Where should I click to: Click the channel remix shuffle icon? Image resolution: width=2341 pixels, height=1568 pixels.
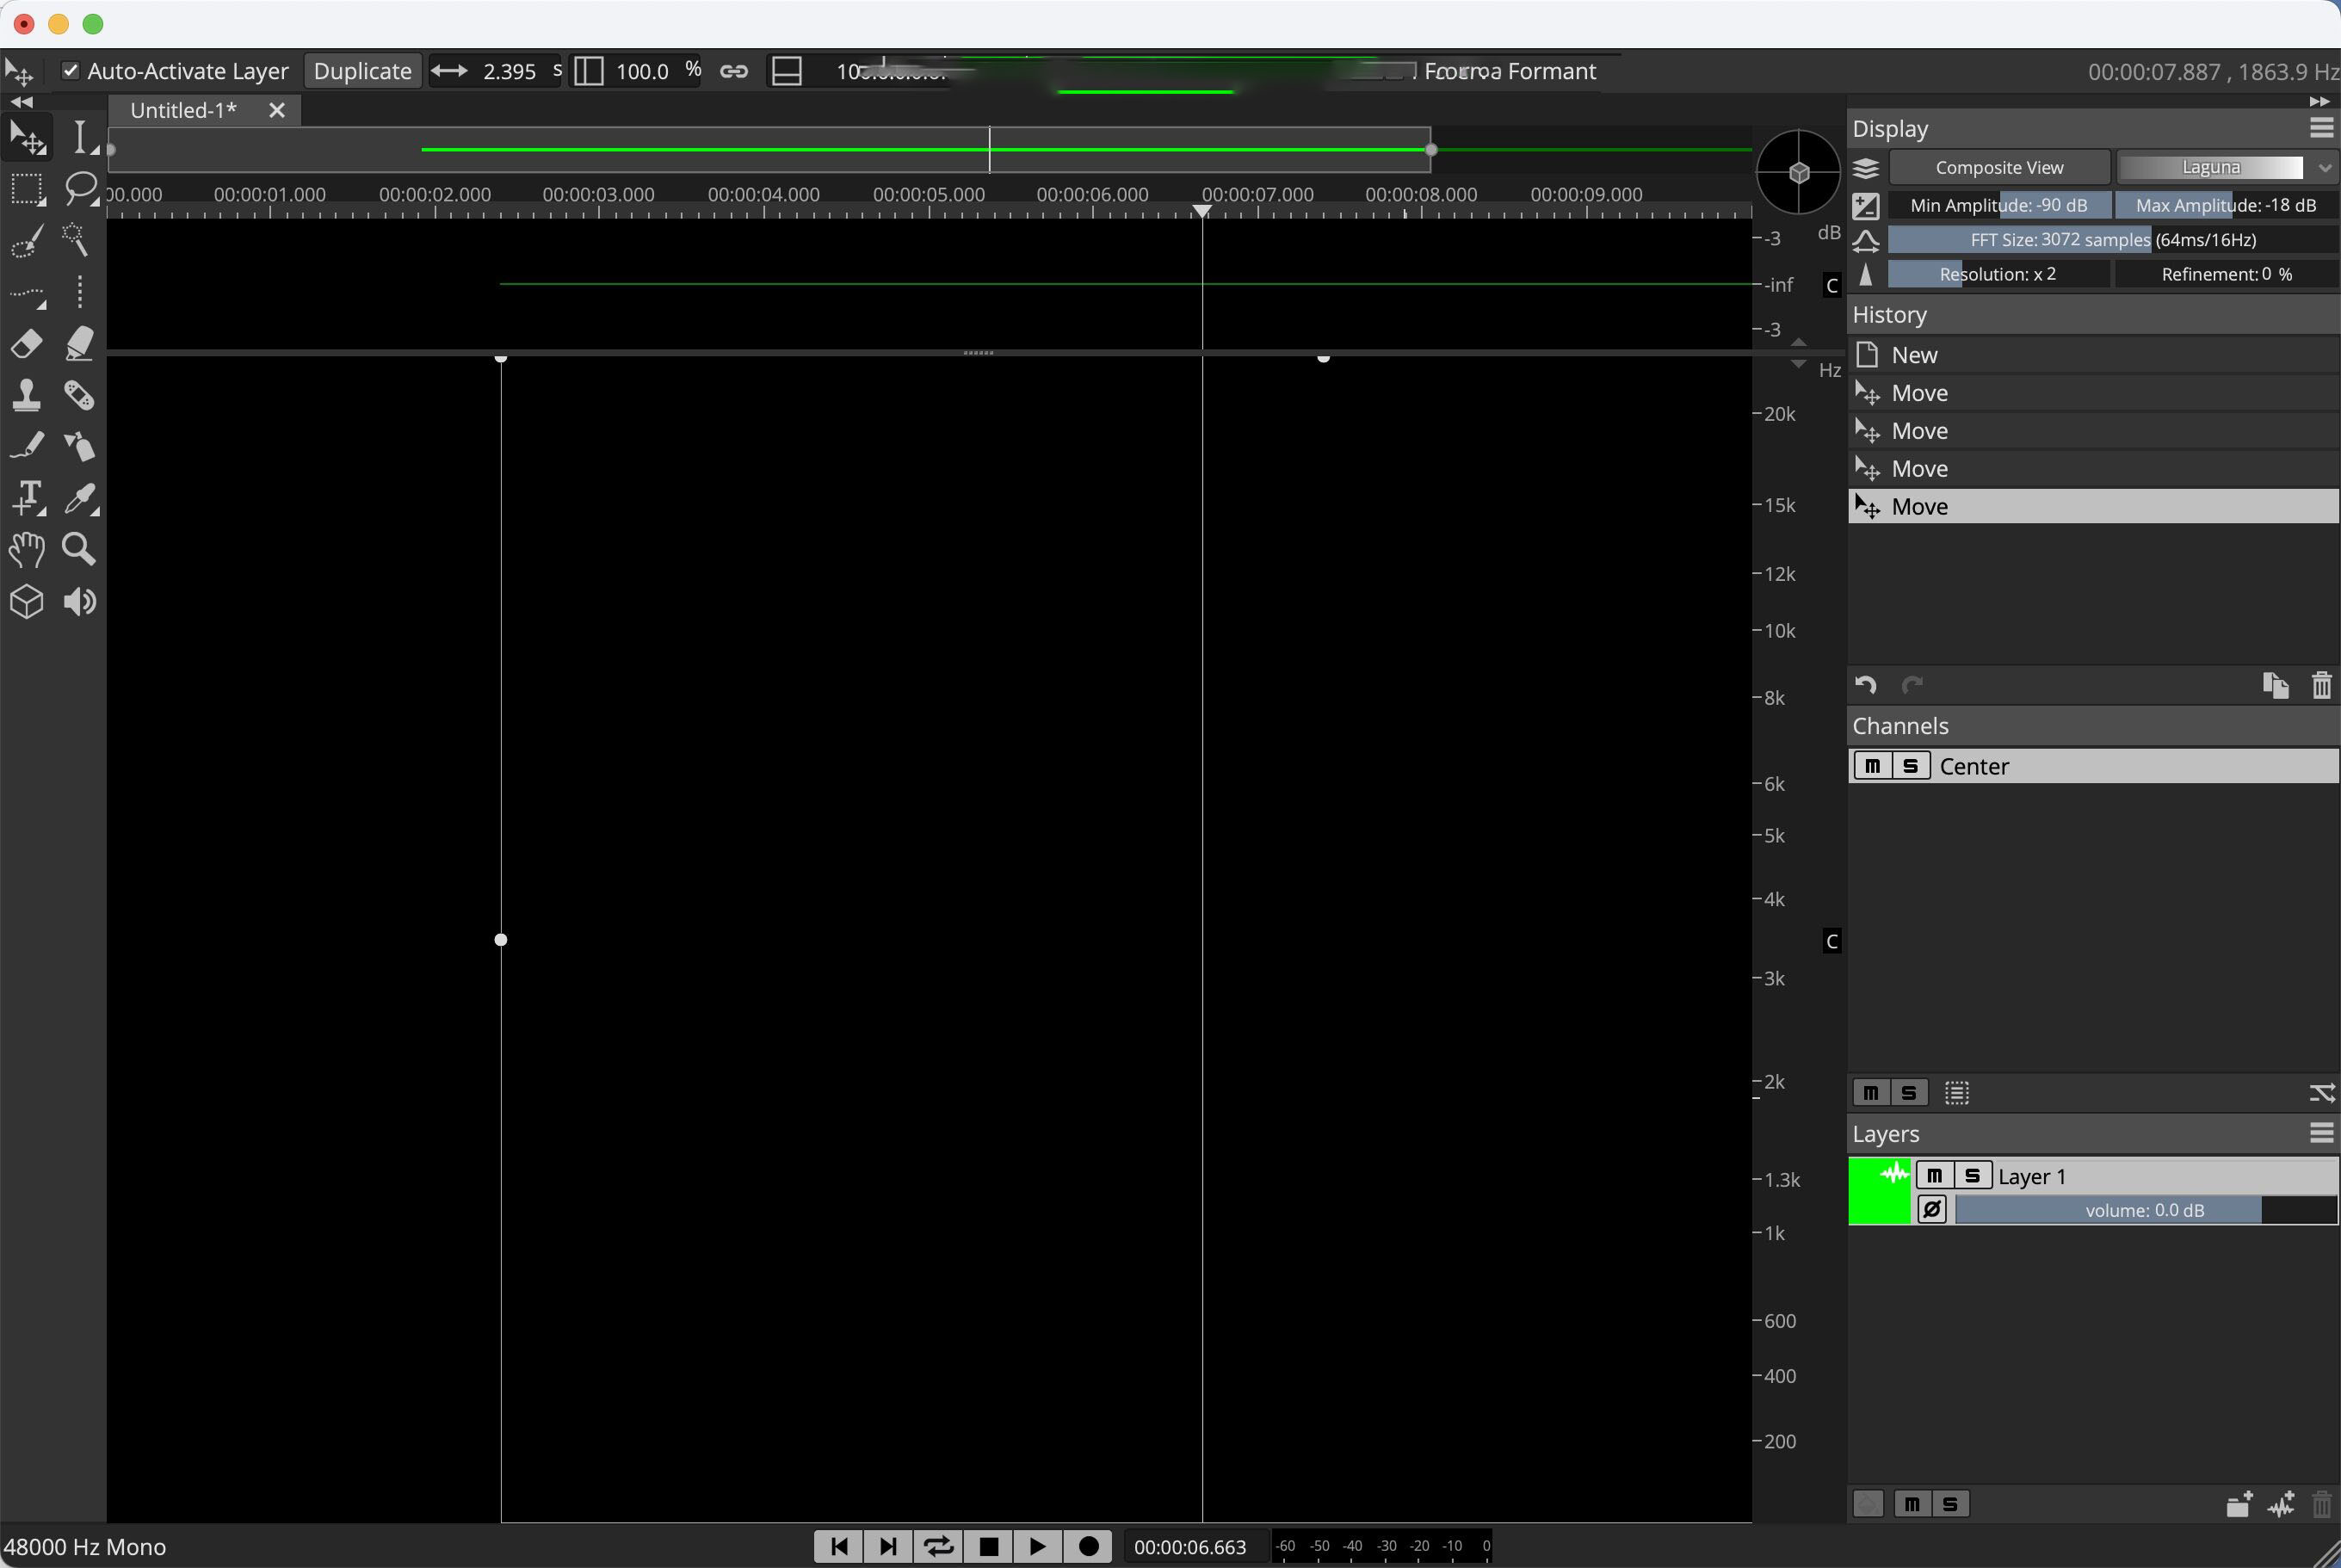tap(2322, 1093)
